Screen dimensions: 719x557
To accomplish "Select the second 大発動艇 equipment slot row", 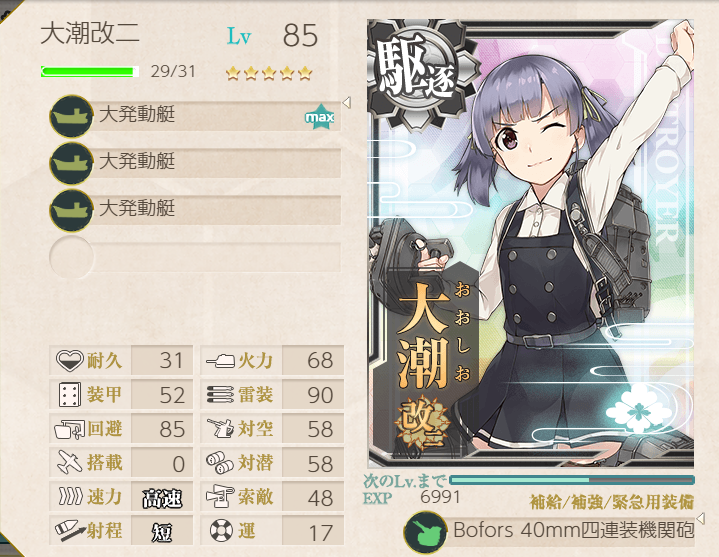I will [x=195, y=164].
